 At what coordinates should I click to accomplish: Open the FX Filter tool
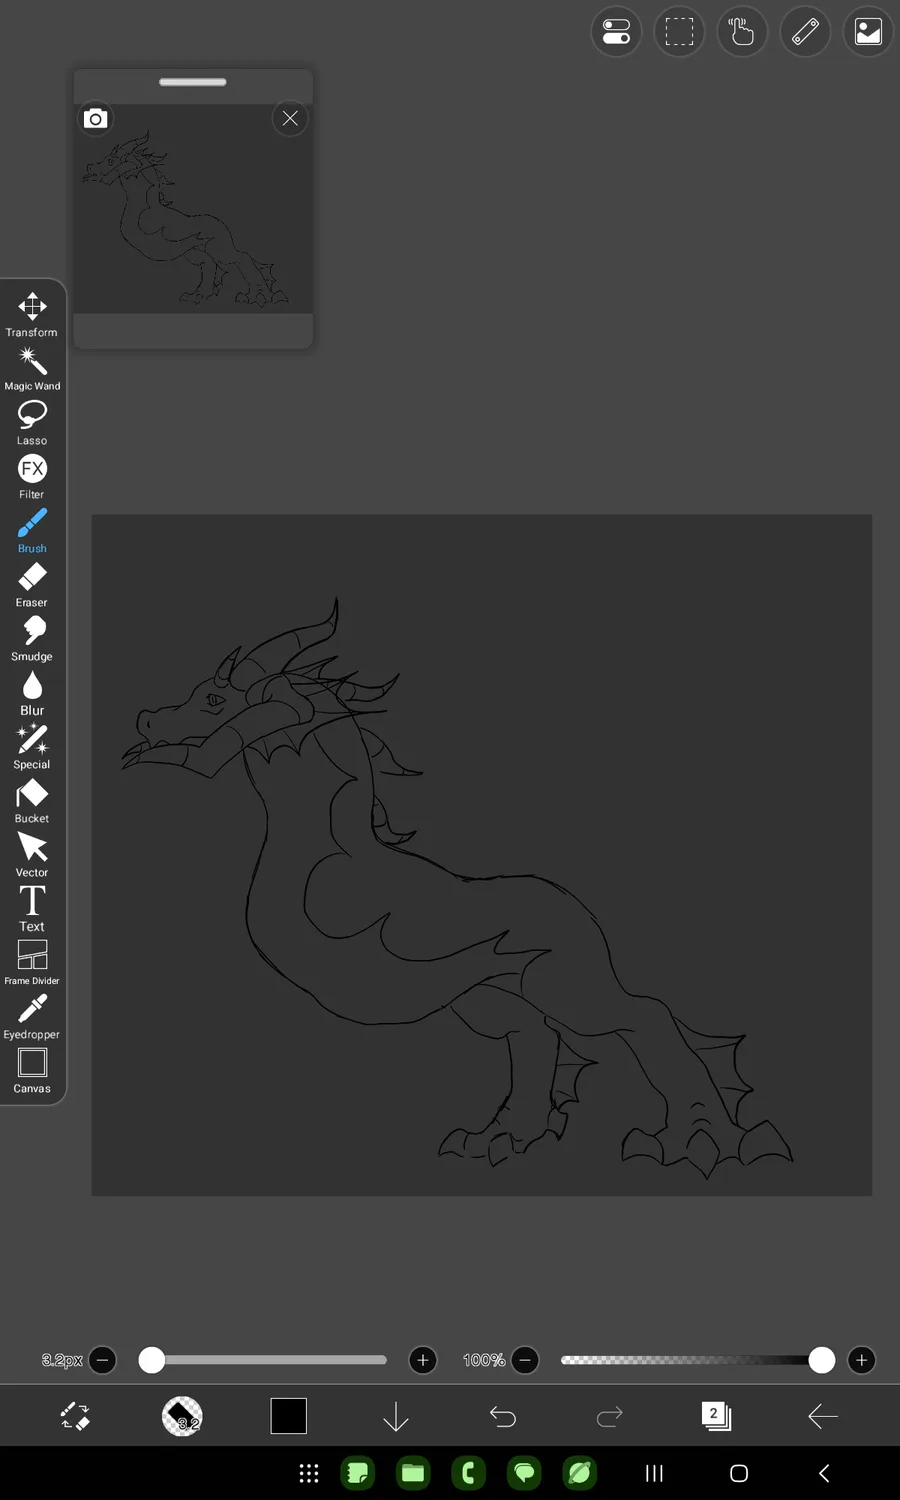coord(32,476)
